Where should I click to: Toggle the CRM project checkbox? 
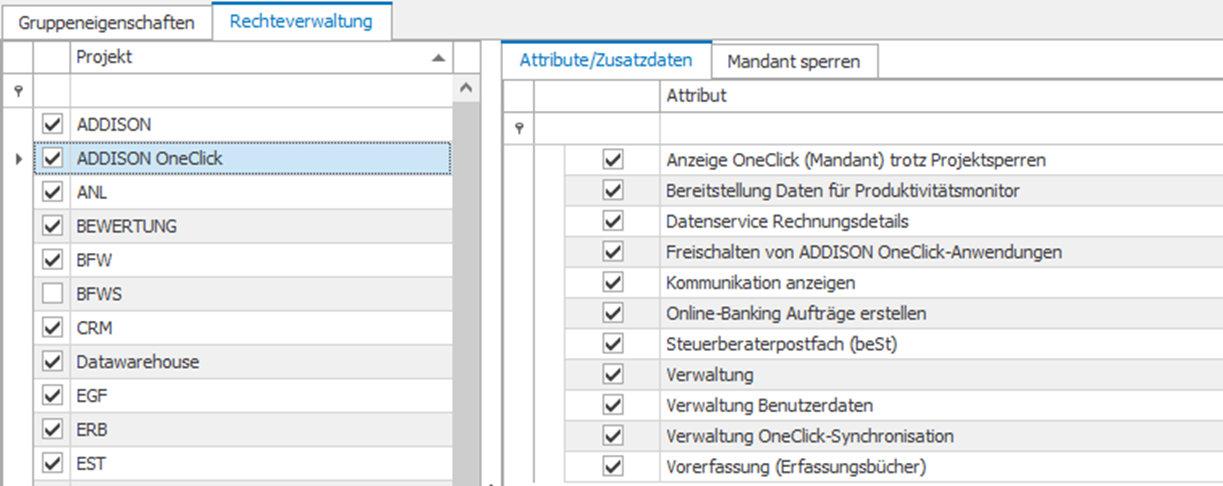[52, 328]
